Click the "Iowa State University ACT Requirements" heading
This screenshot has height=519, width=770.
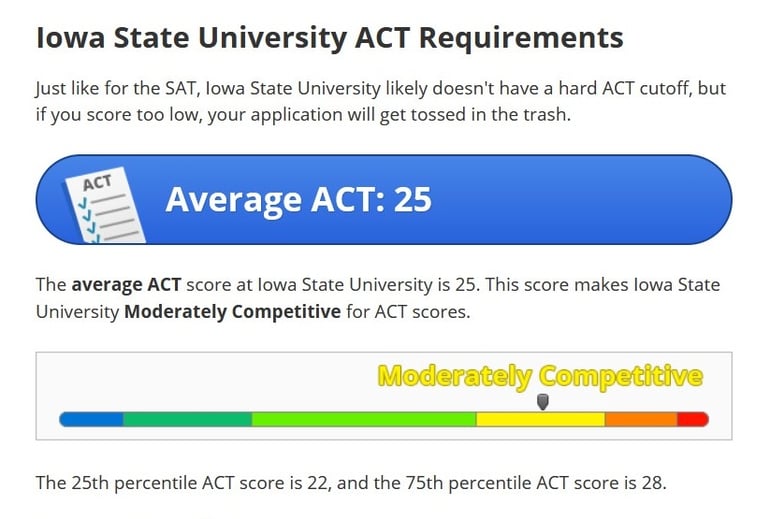pos(330,38)
